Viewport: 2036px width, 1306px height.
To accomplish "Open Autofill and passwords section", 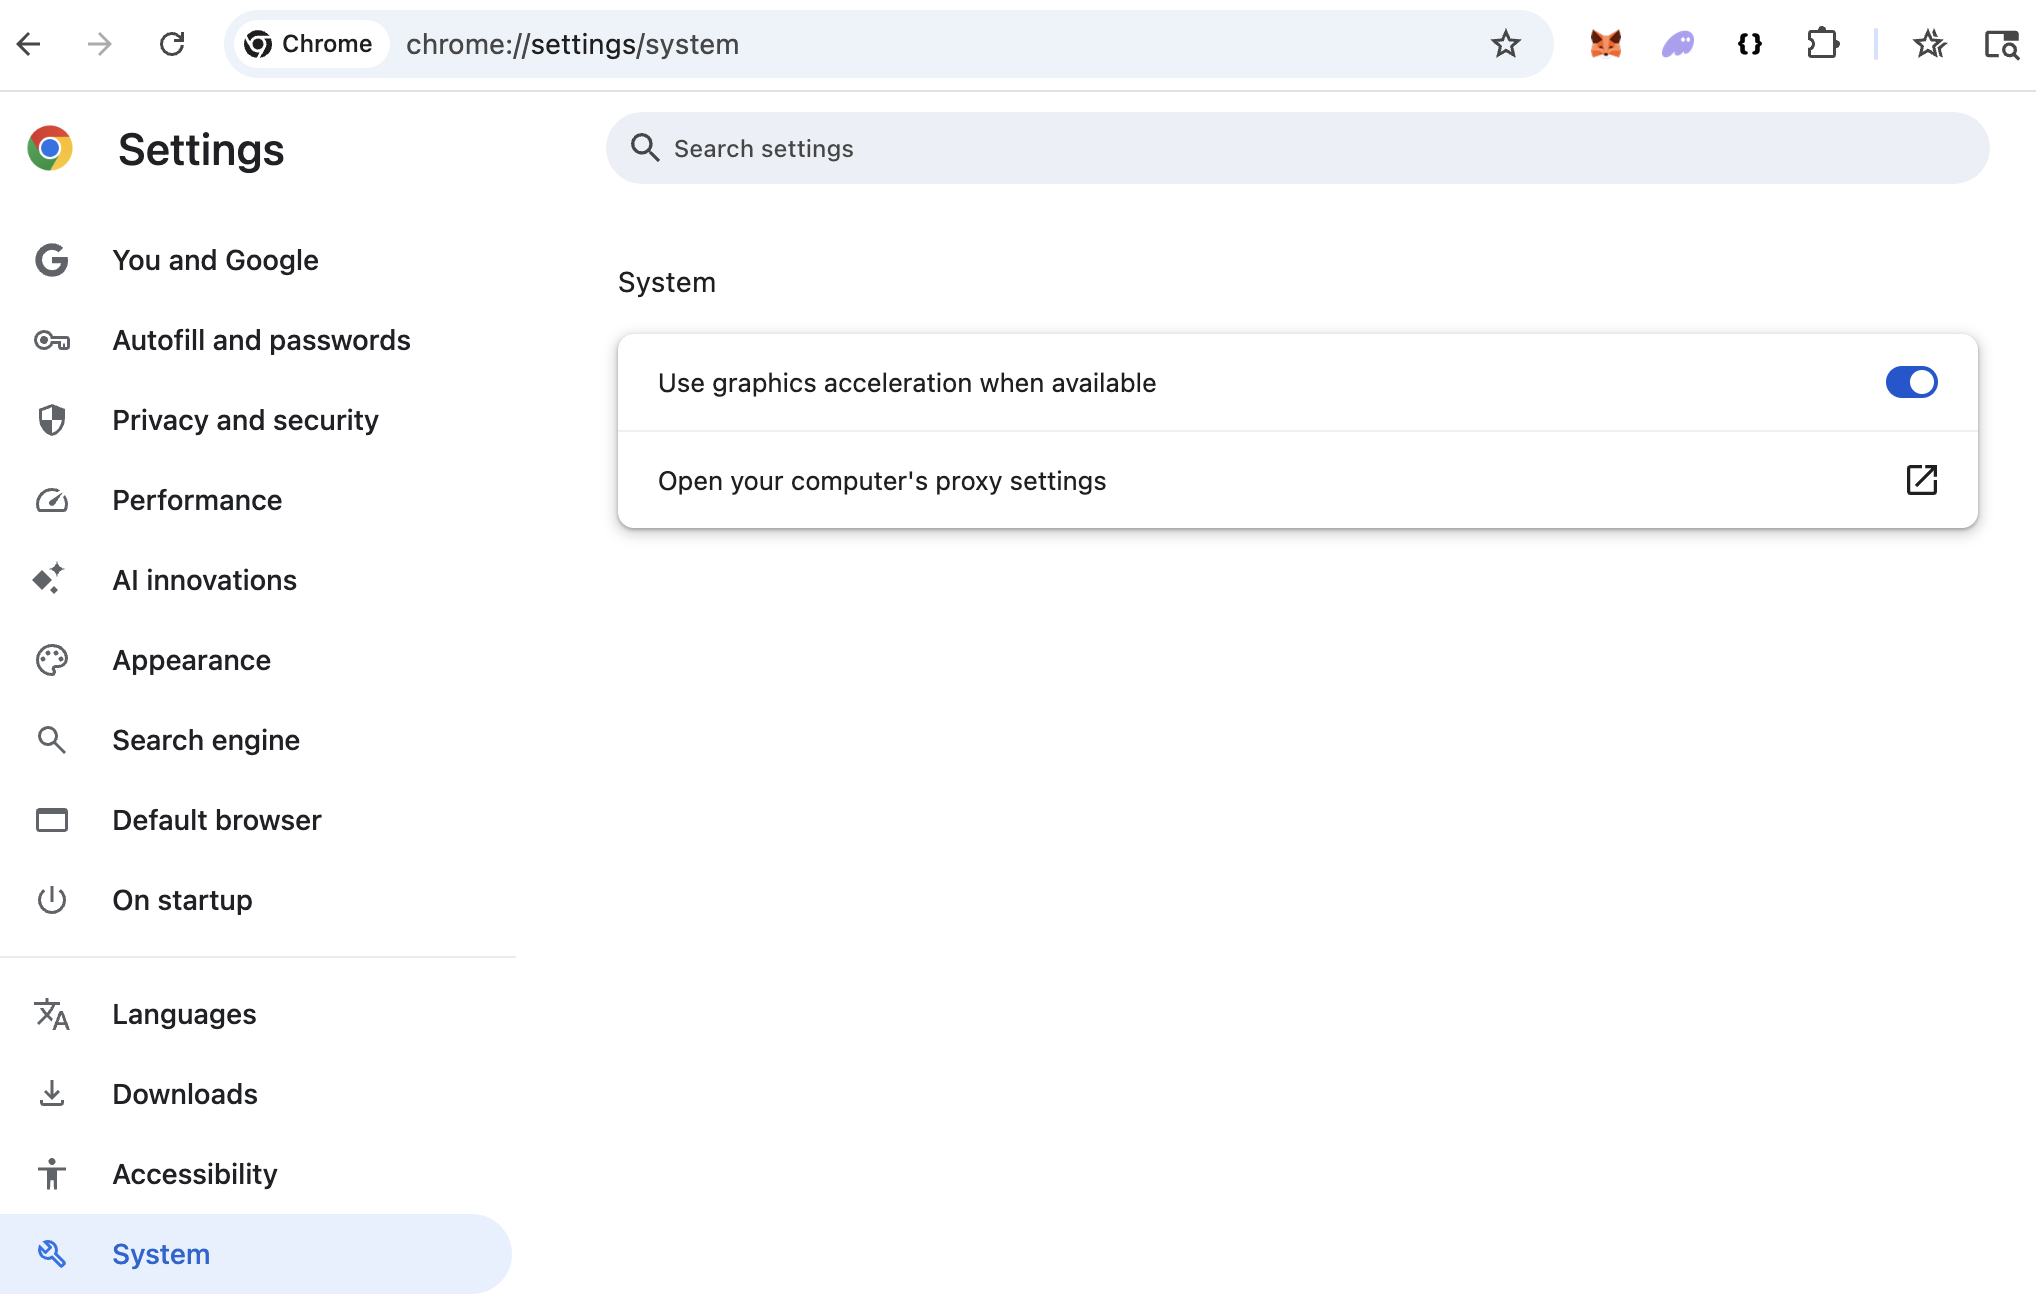I will 261,340.
